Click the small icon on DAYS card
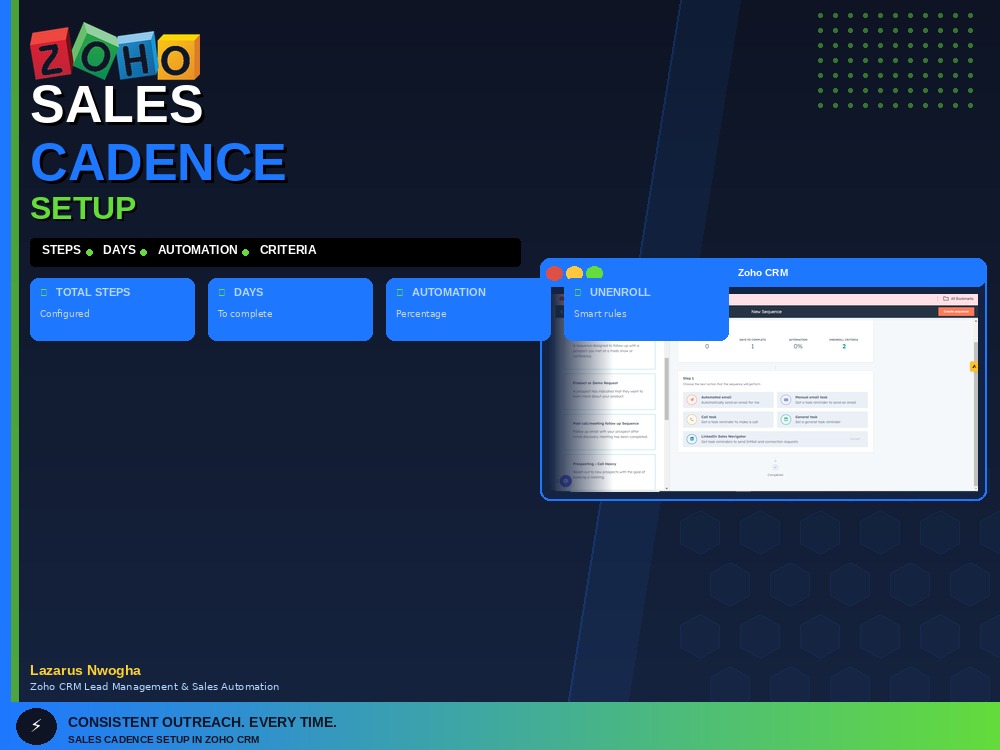The width and height of the screenshot is (1000, 750). [x=222, y=293]
